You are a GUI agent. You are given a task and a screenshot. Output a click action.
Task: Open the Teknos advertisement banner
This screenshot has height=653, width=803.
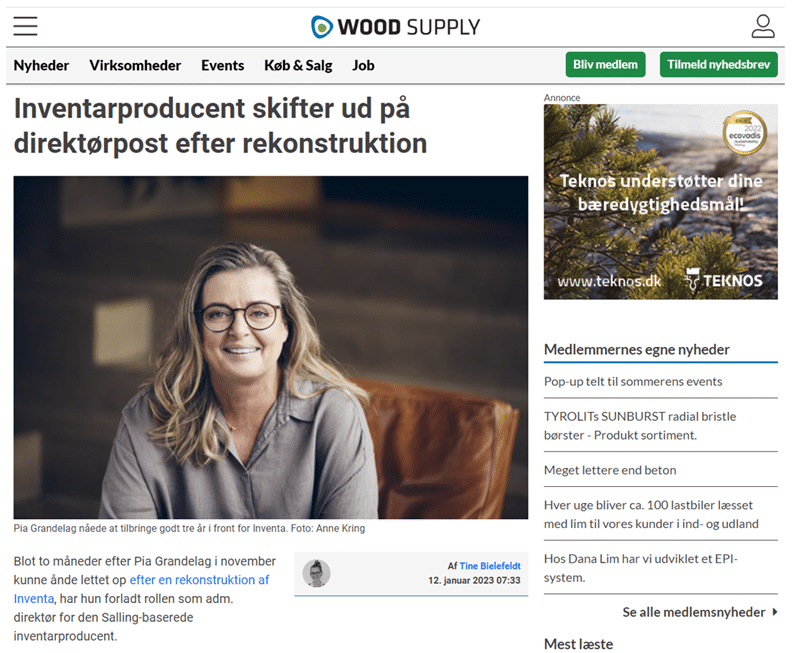click(661, 202)
